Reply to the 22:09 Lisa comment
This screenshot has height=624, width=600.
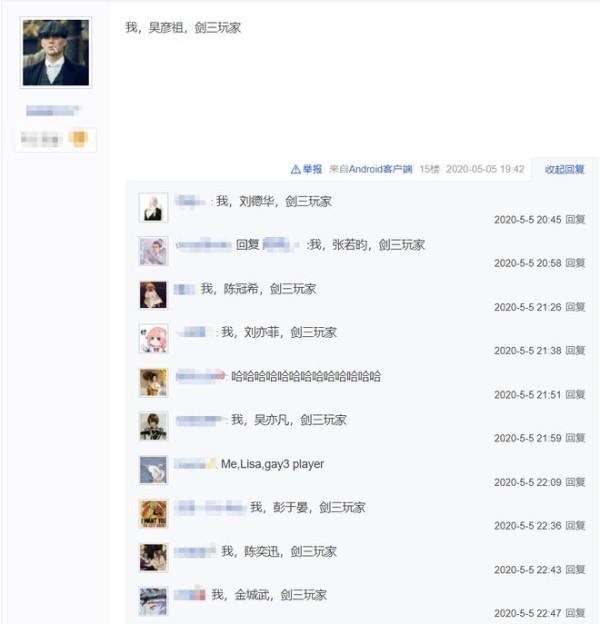point(575,482)
